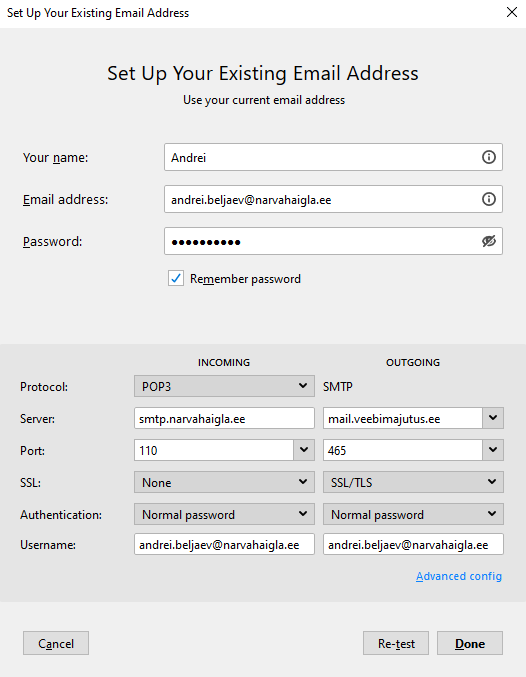The width and height of the screenshot is (526, 677).
Task: Open incoming Authentication Normal password dropdown
Action: 224,514
